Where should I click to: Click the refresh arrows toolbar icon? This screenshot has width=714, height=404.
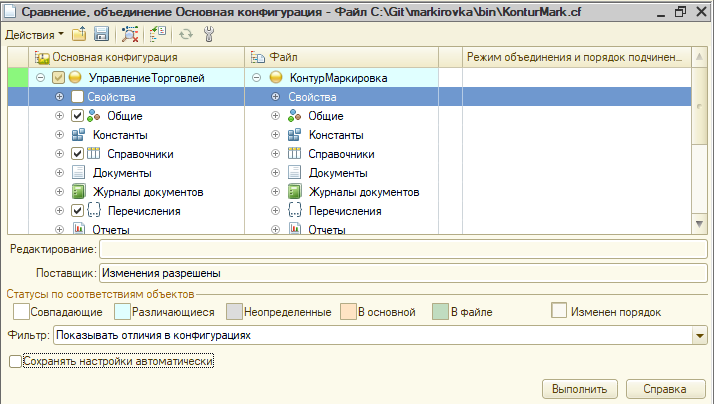[186, 34]
